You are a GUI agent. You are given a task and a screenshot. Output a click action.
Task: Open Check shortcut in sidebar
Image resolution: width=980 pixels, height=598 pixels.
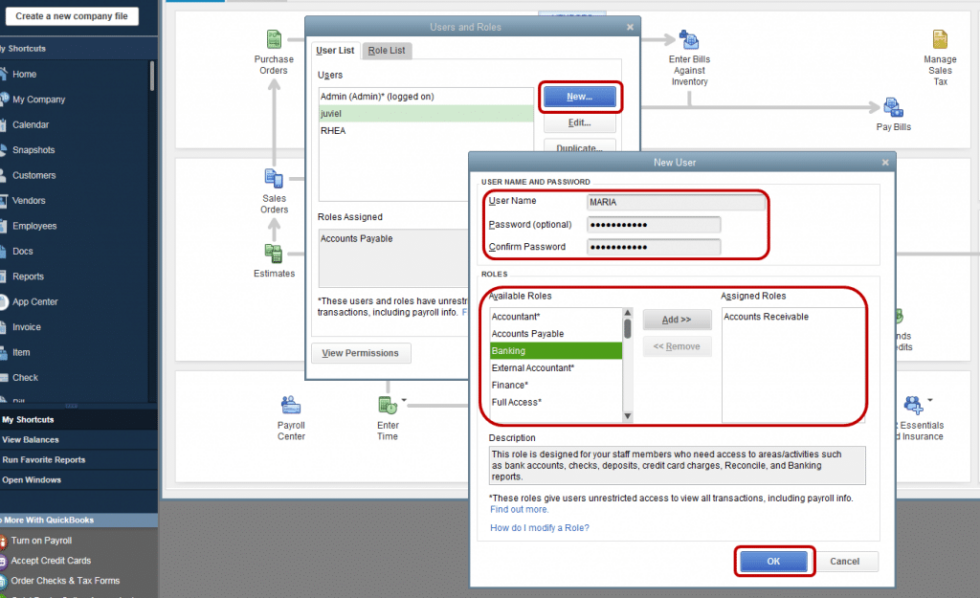(x=25, y=377)
